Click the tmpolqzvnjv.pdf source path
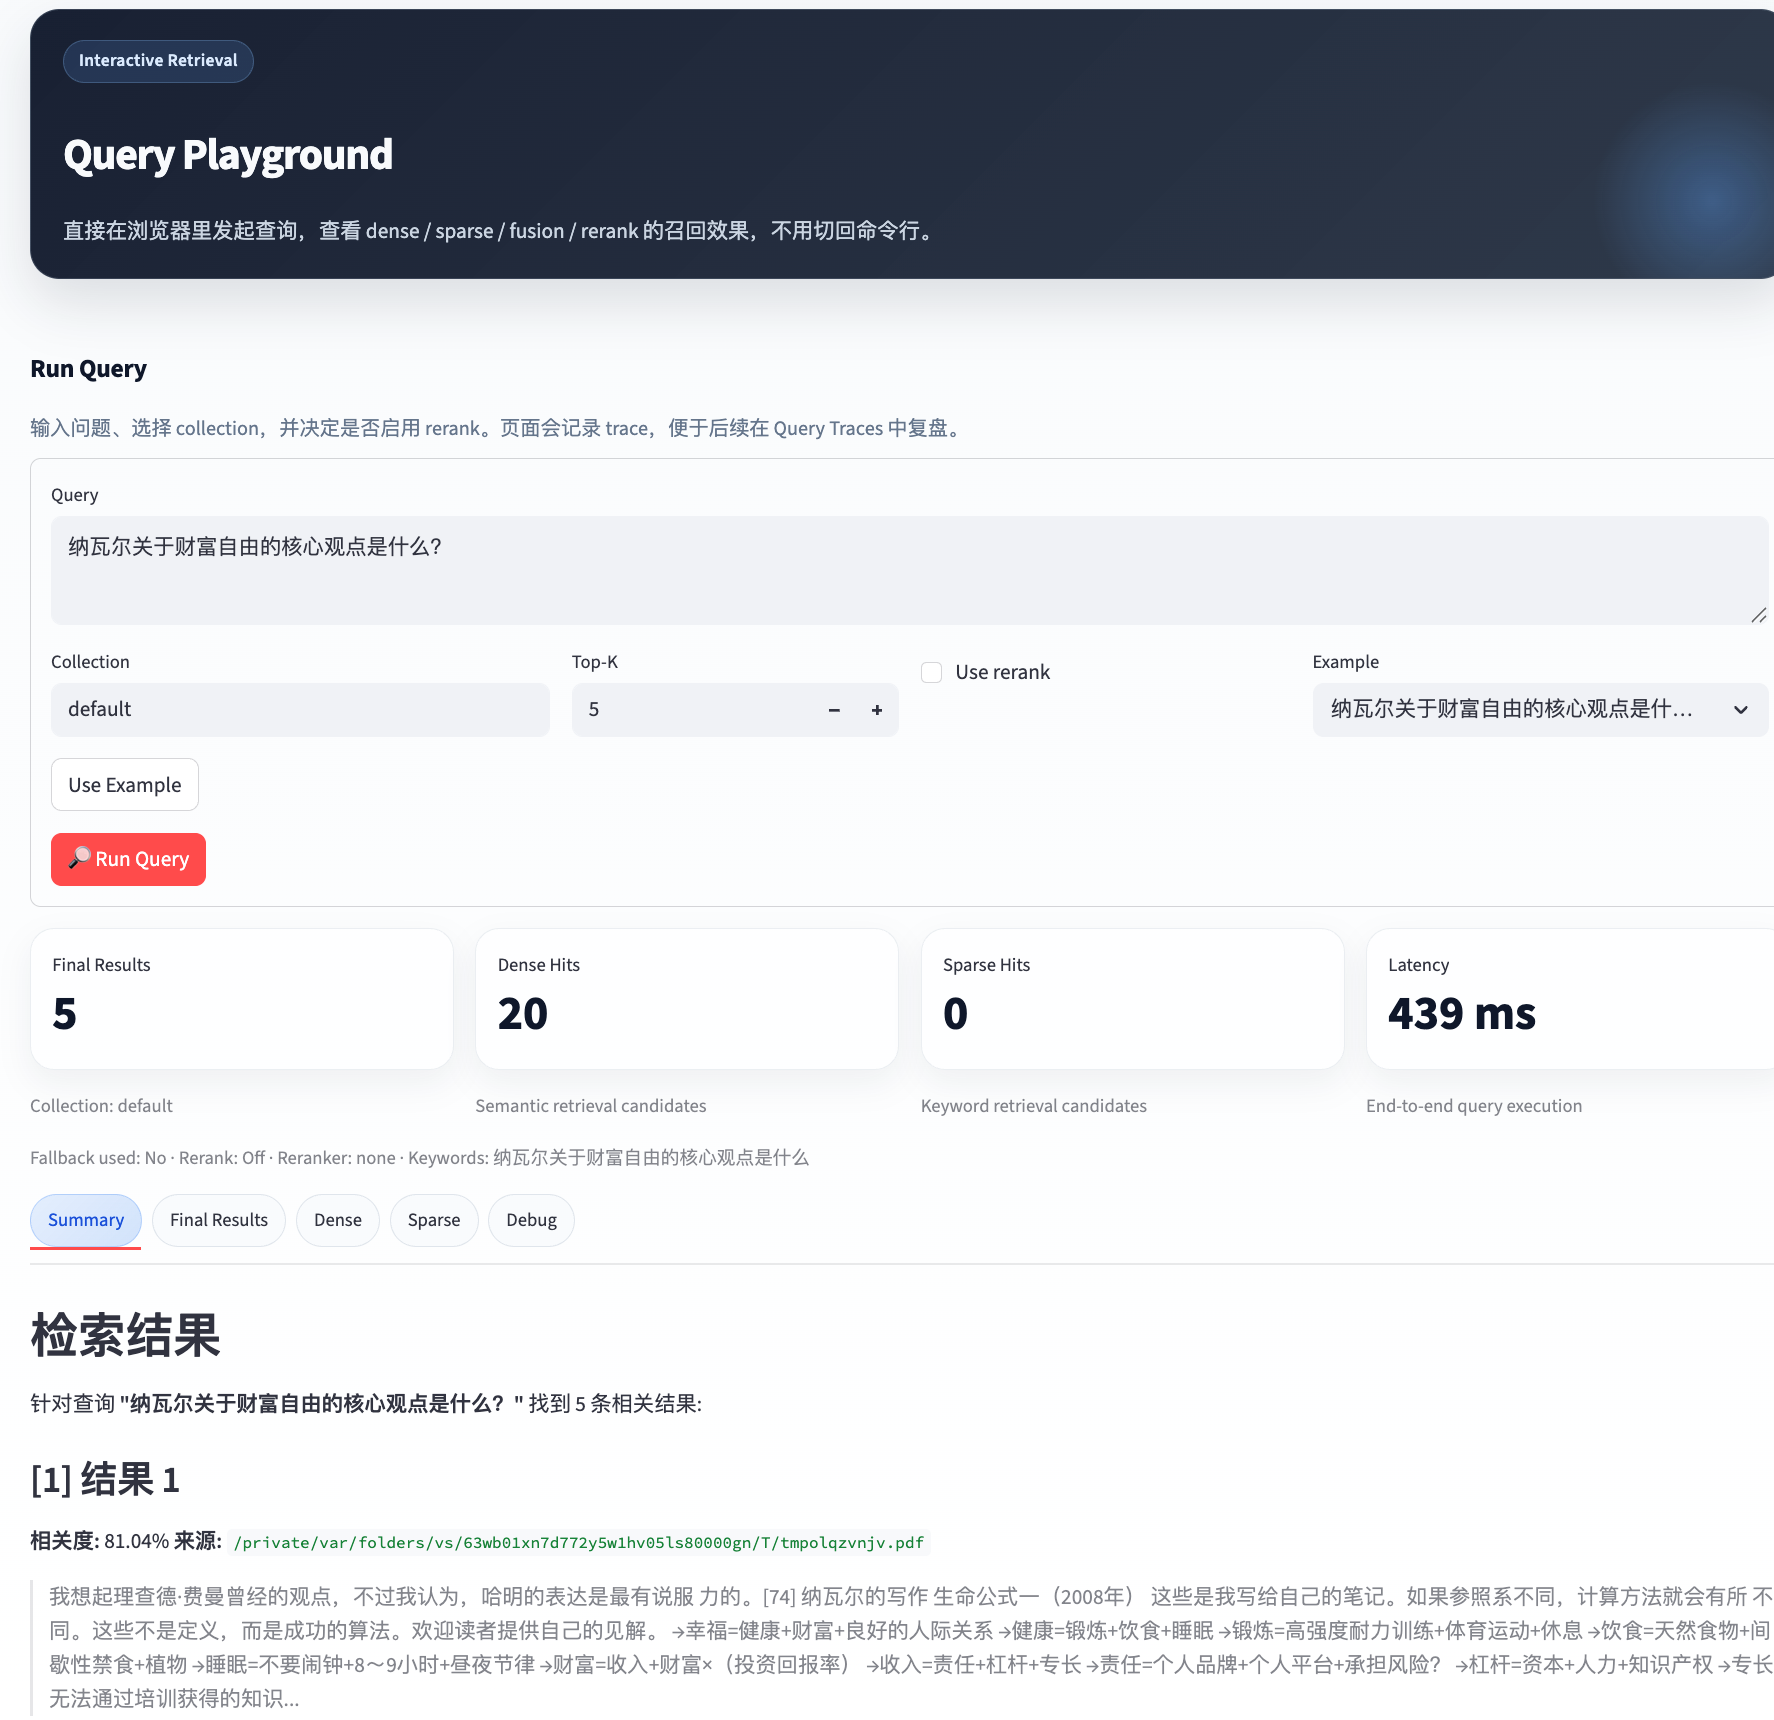The width and height of the screenshot is (1774, 1720). click(578, 1542)
